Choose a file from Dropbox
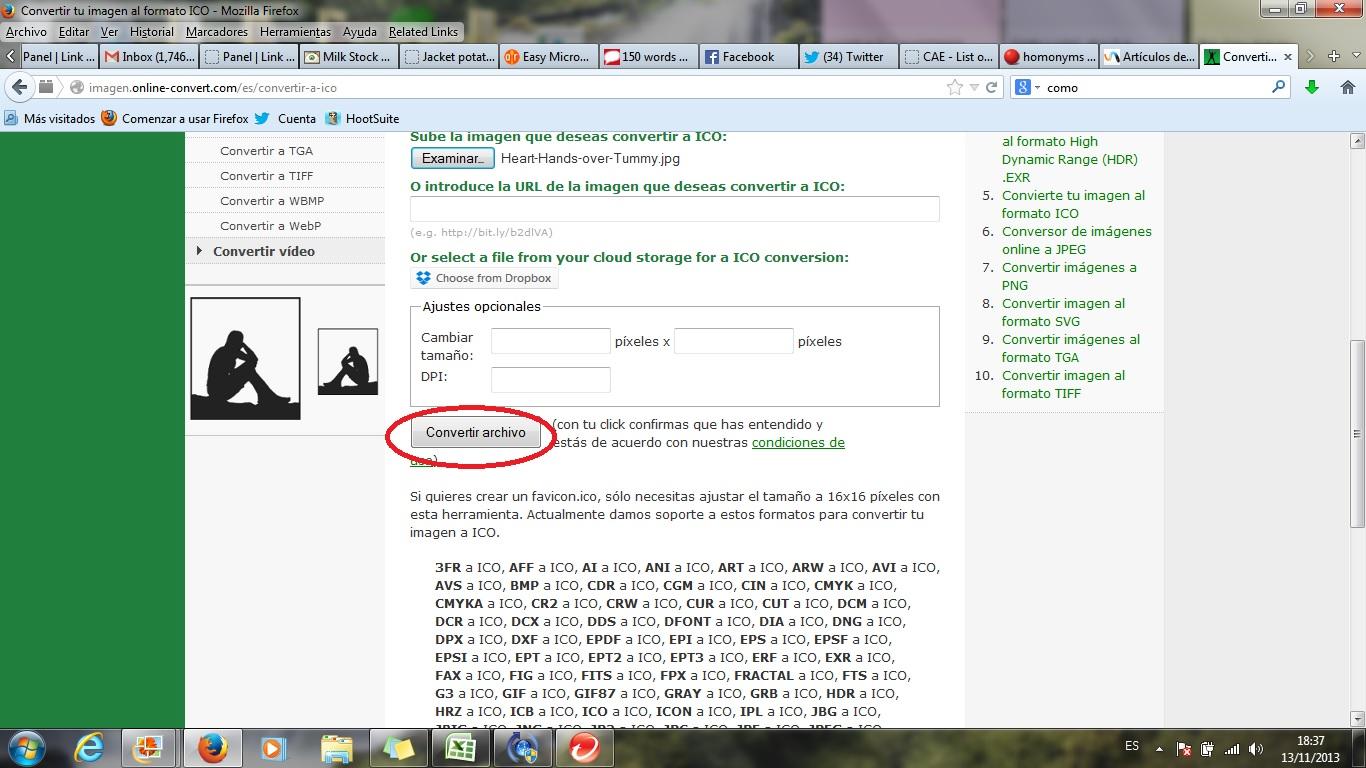 484,278
